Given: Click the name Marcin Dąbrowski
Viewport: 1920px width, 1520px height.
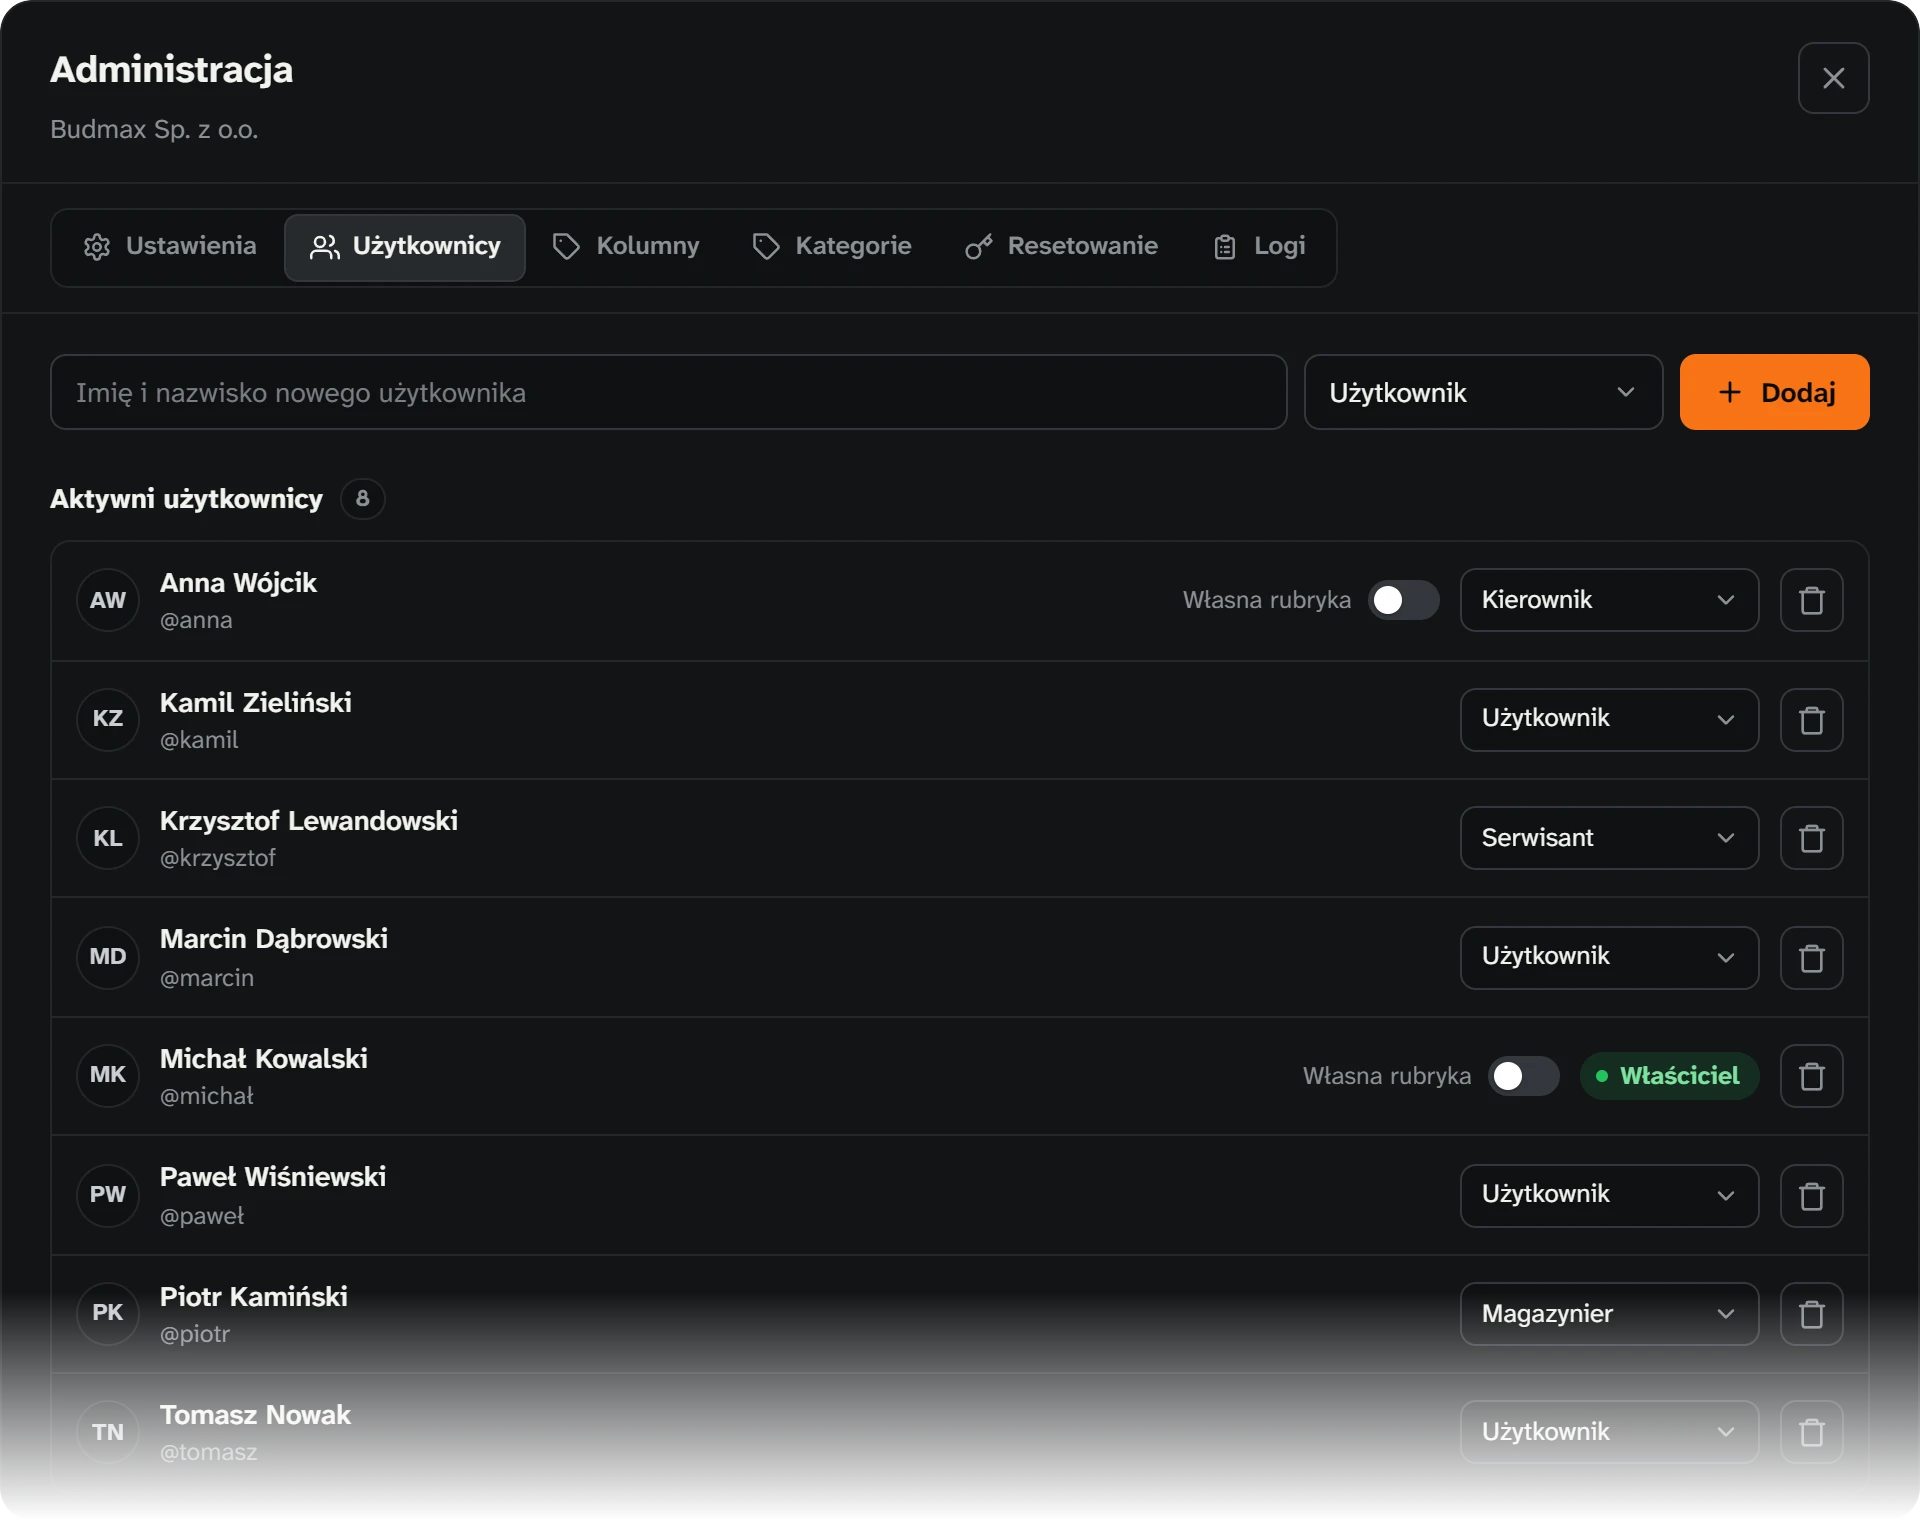Looking at the screenshot, I should point(274,939).
